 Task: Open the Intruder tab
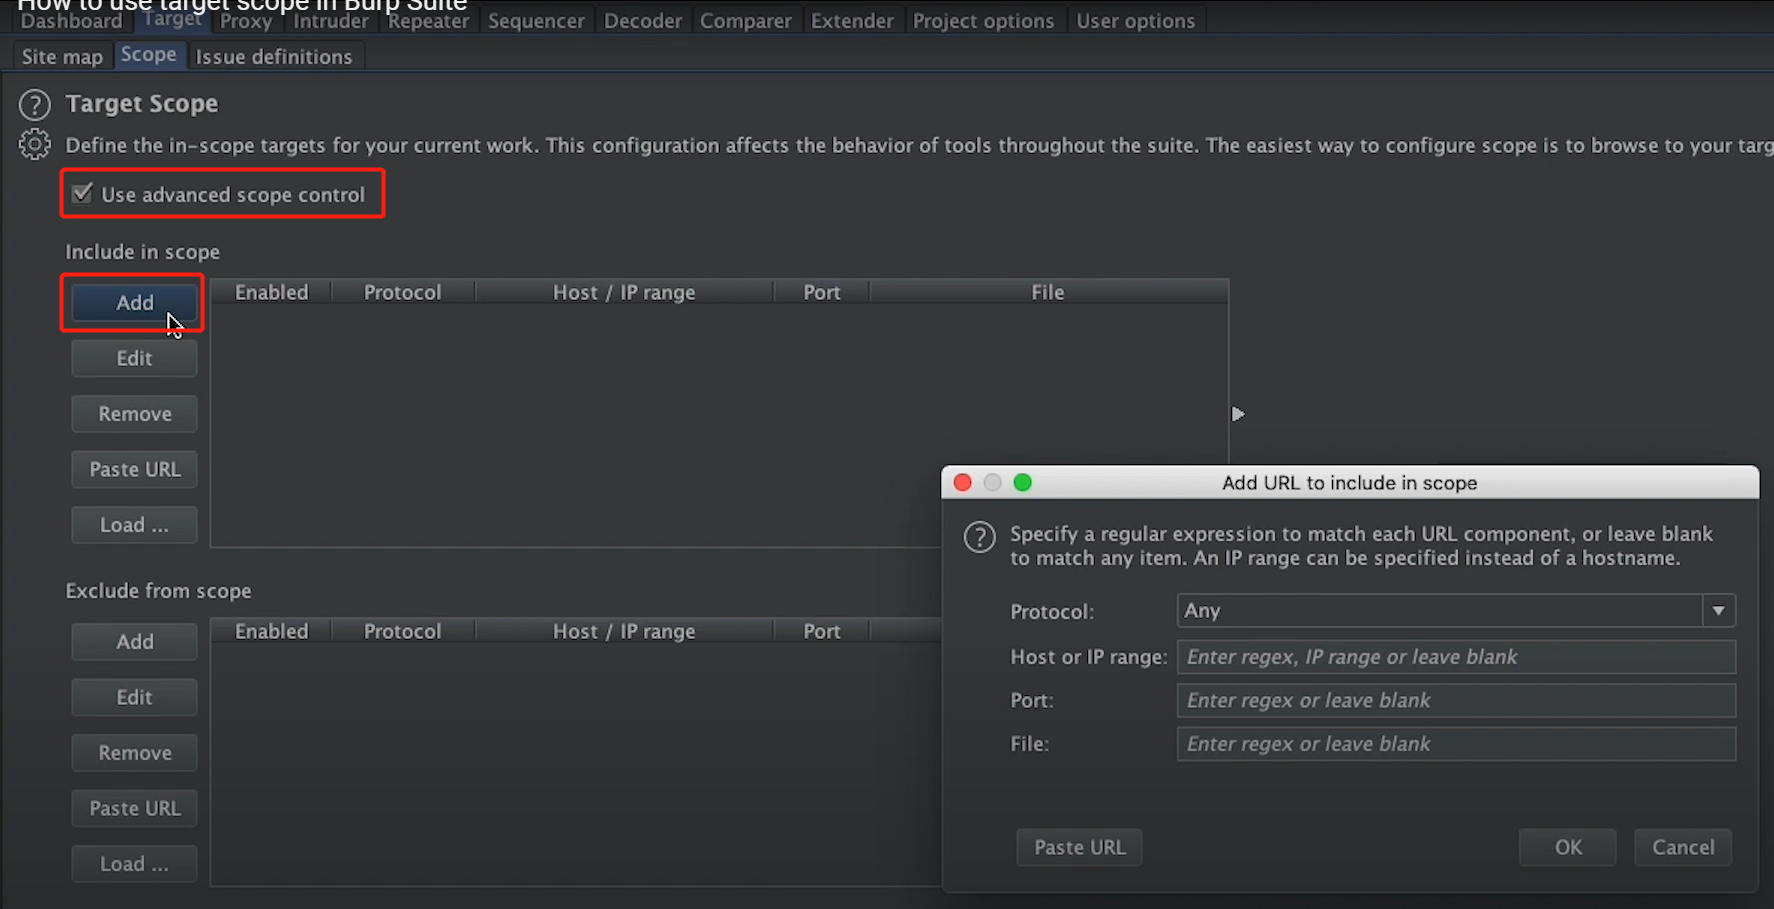point(331,20)
